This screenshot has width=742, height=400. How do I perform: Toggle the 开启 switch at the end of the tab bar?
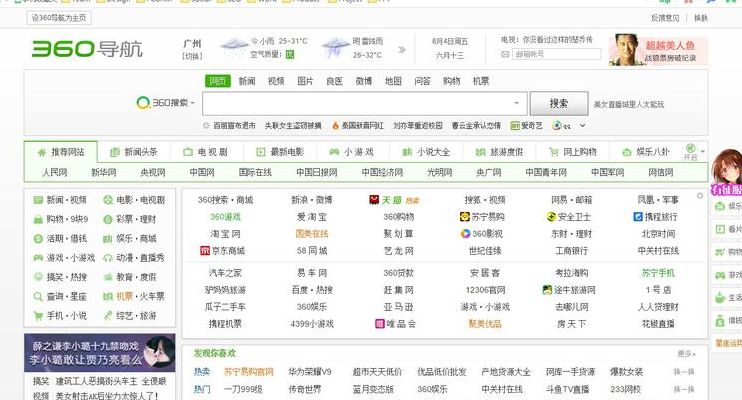[x=690, y=152]
